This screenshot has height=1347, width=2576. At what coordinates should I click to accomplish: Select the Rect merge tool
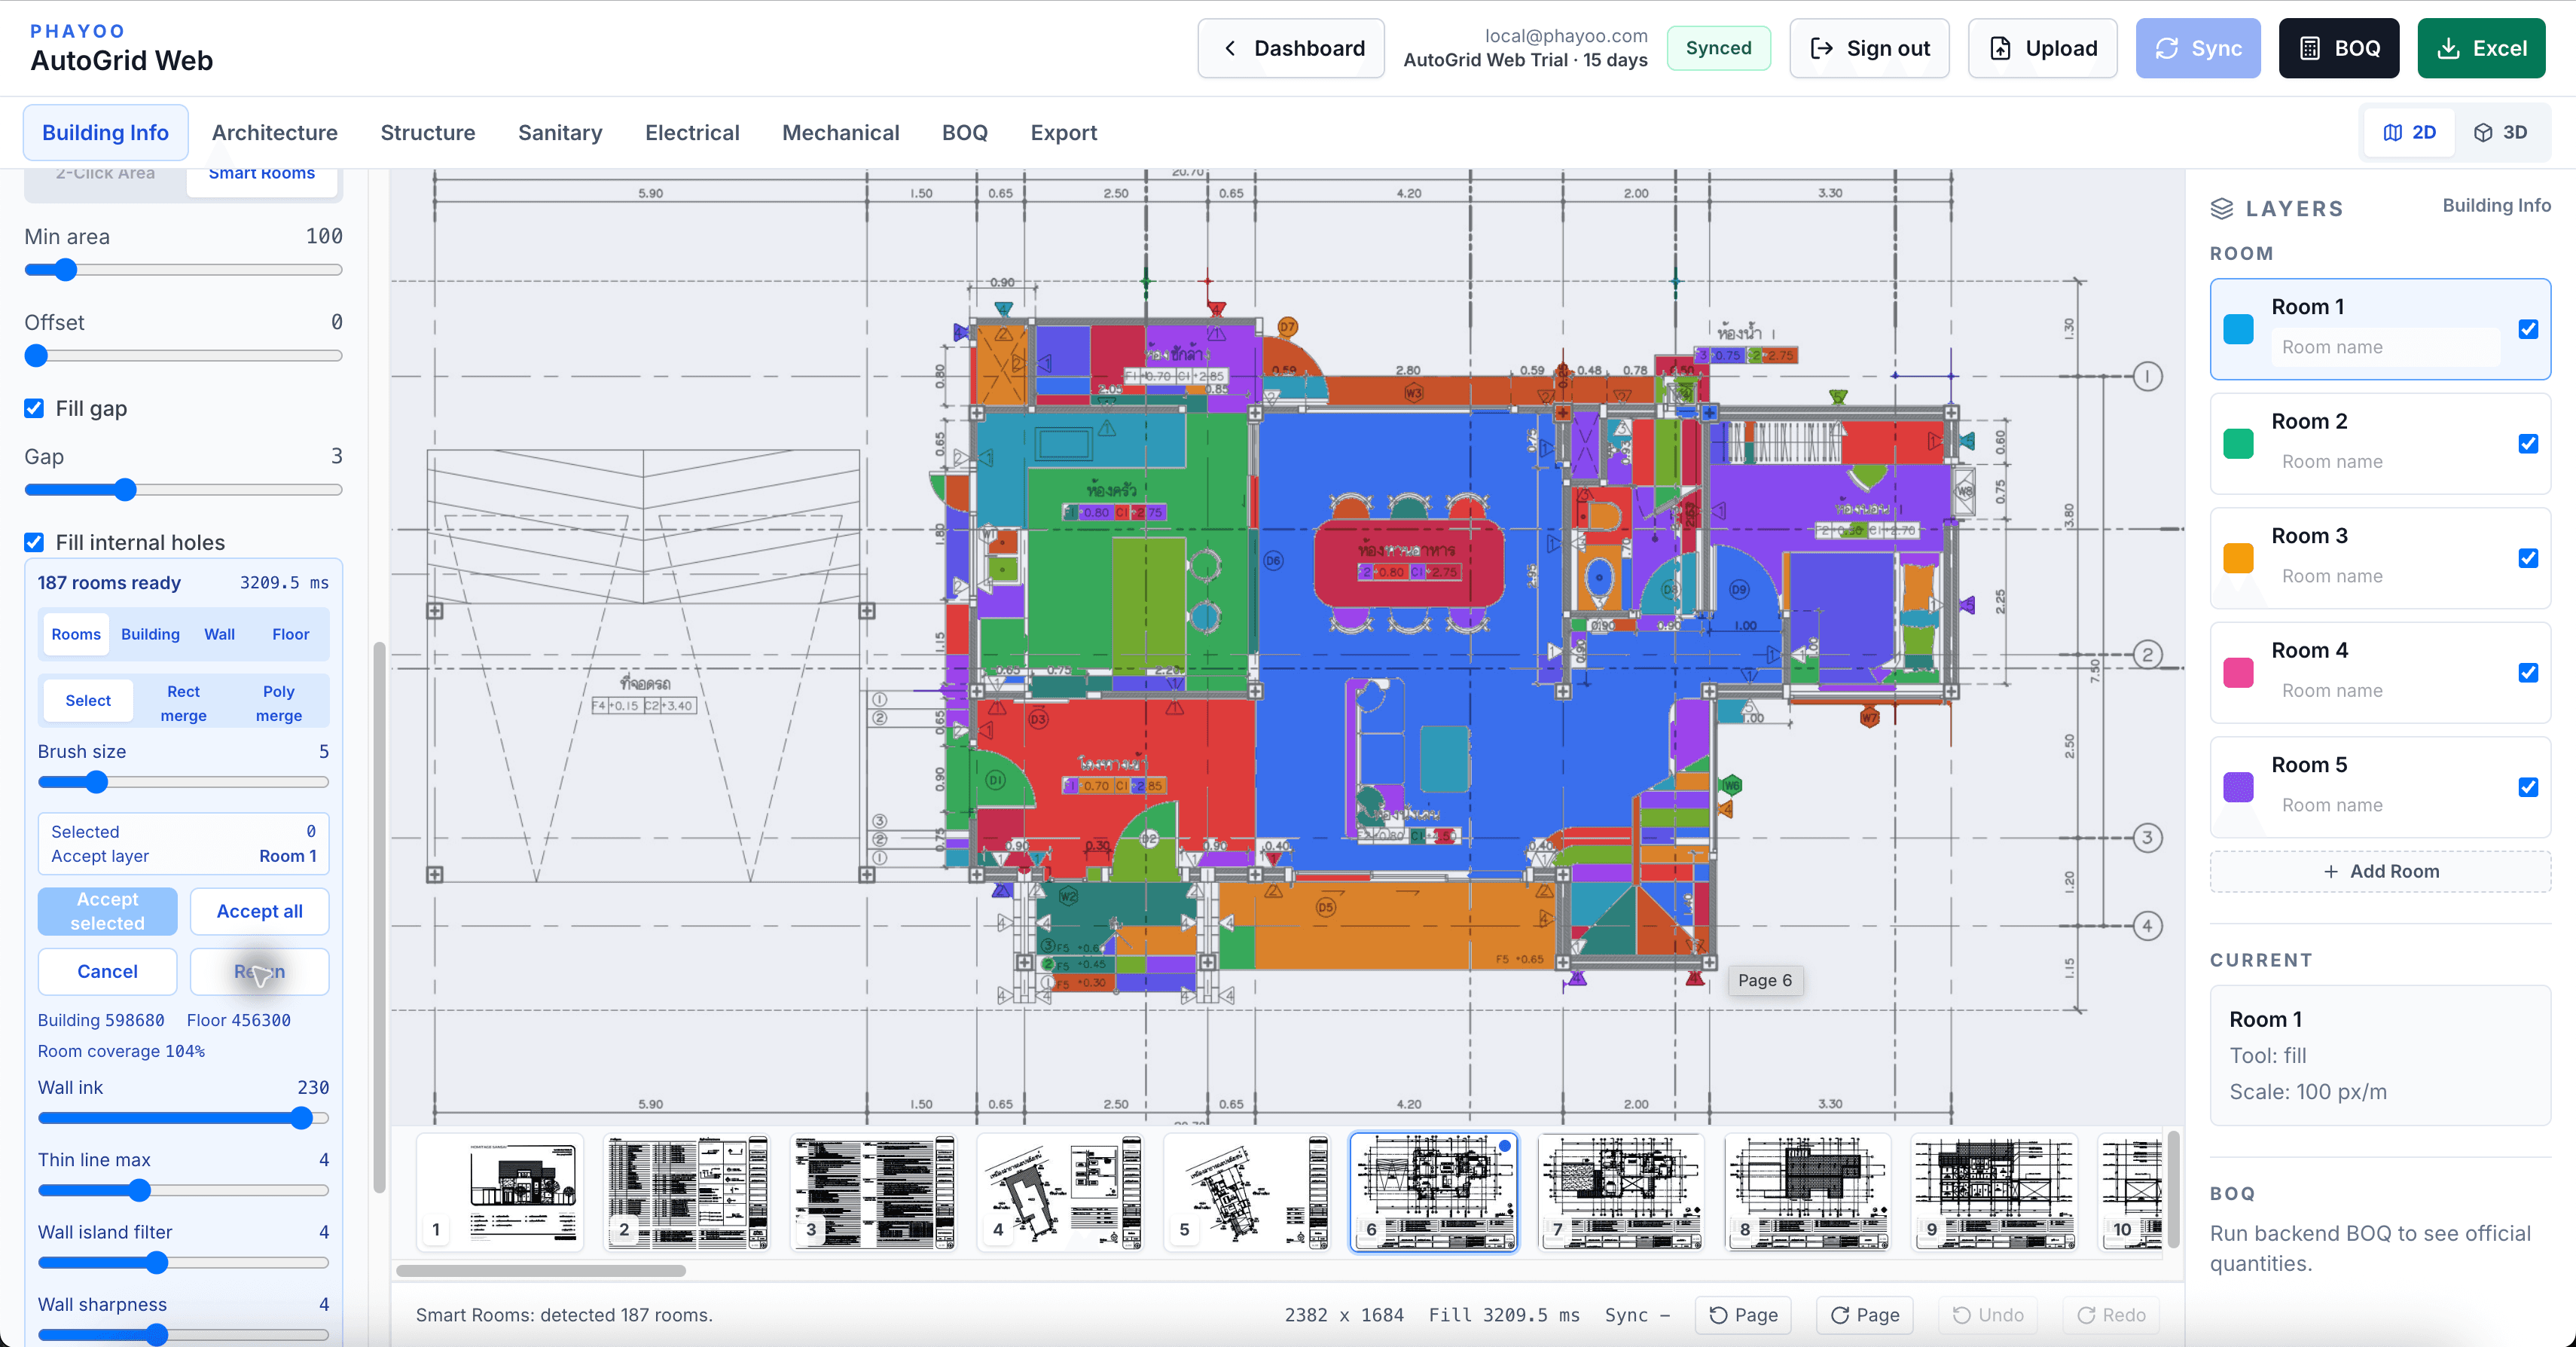click(184, 703)
